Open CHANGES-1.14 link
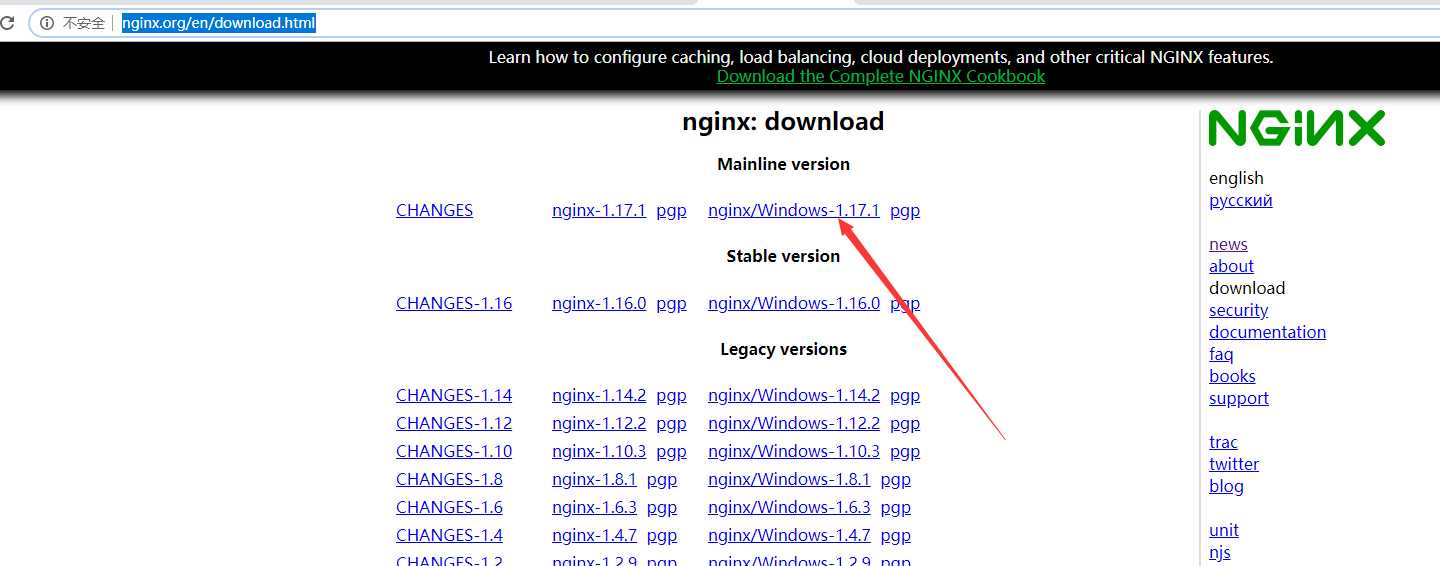The image size is (1440, 566). (454, 395)
